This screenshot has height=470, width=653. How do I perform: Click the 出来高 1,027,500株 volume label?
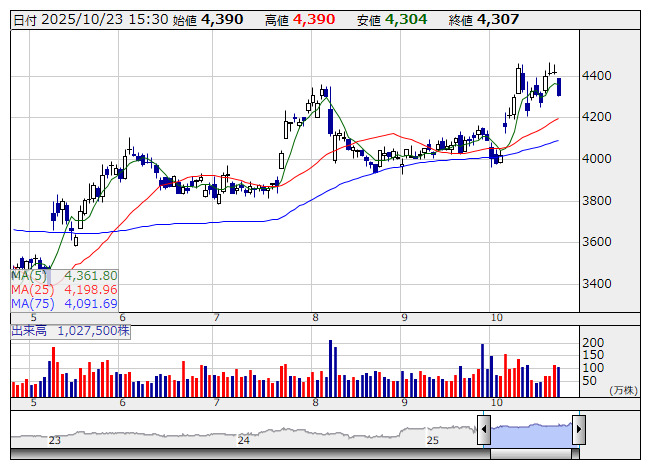pos(70,331)
